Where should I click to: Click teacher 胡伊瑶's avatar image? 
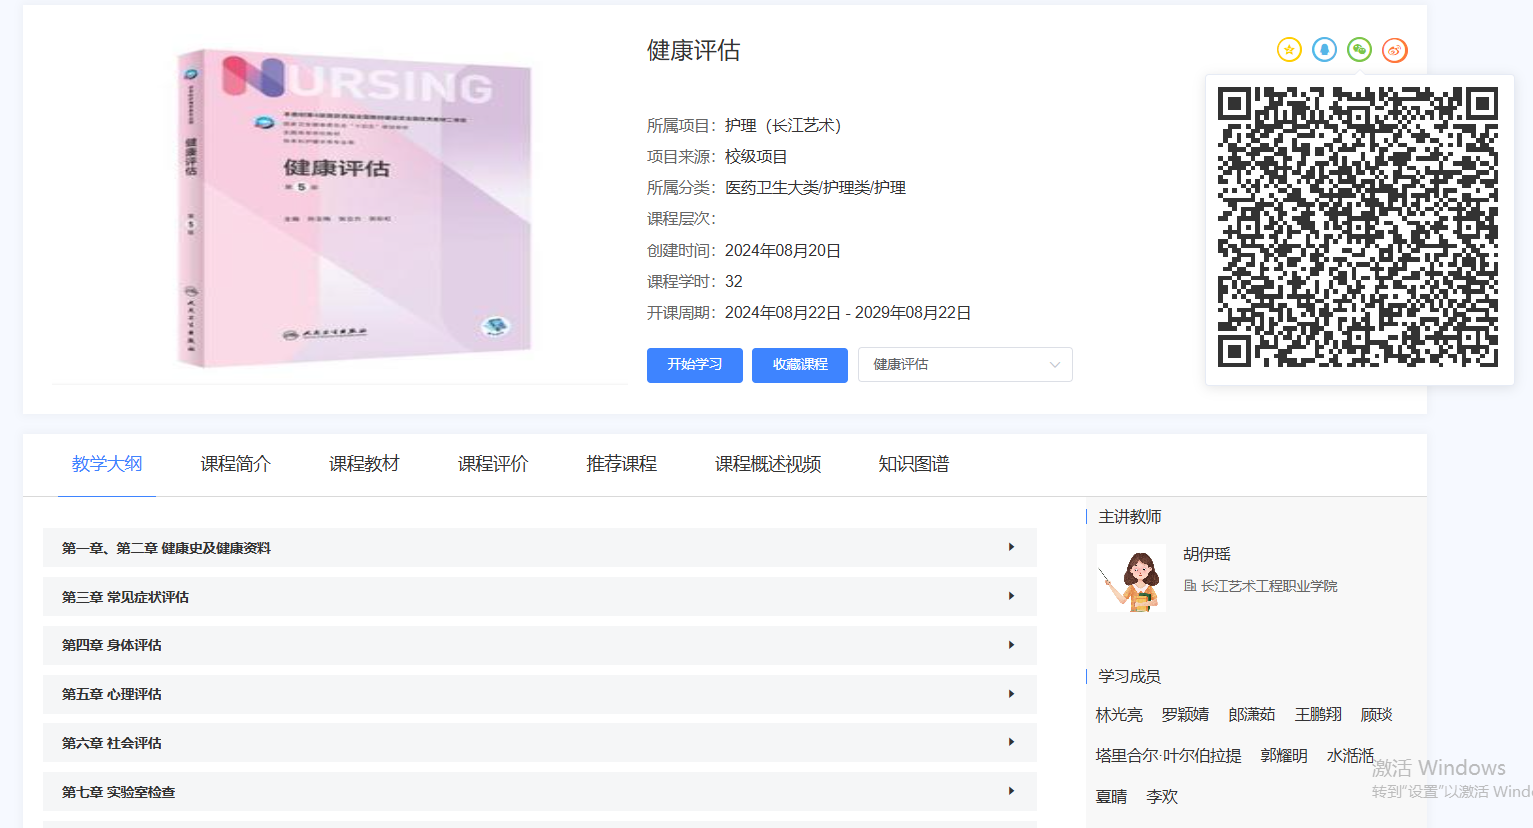click(x=1131, y=578)
